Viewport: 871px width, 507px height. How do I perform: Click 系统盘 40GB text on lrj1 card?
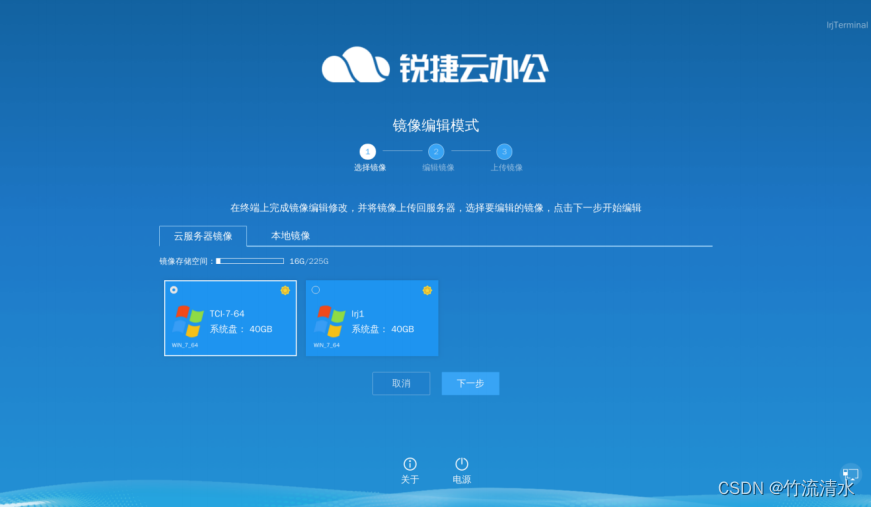pos(383,329)
